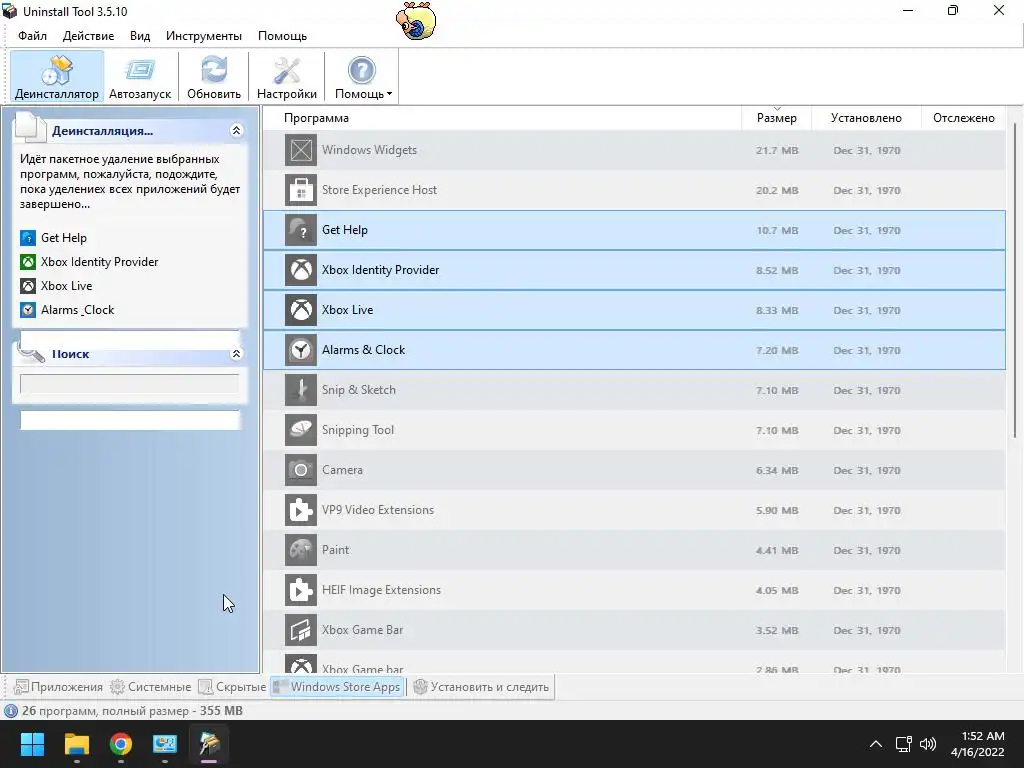Select the Snipping Tool entry
The image size is (1024, 768).
[357, 430]
